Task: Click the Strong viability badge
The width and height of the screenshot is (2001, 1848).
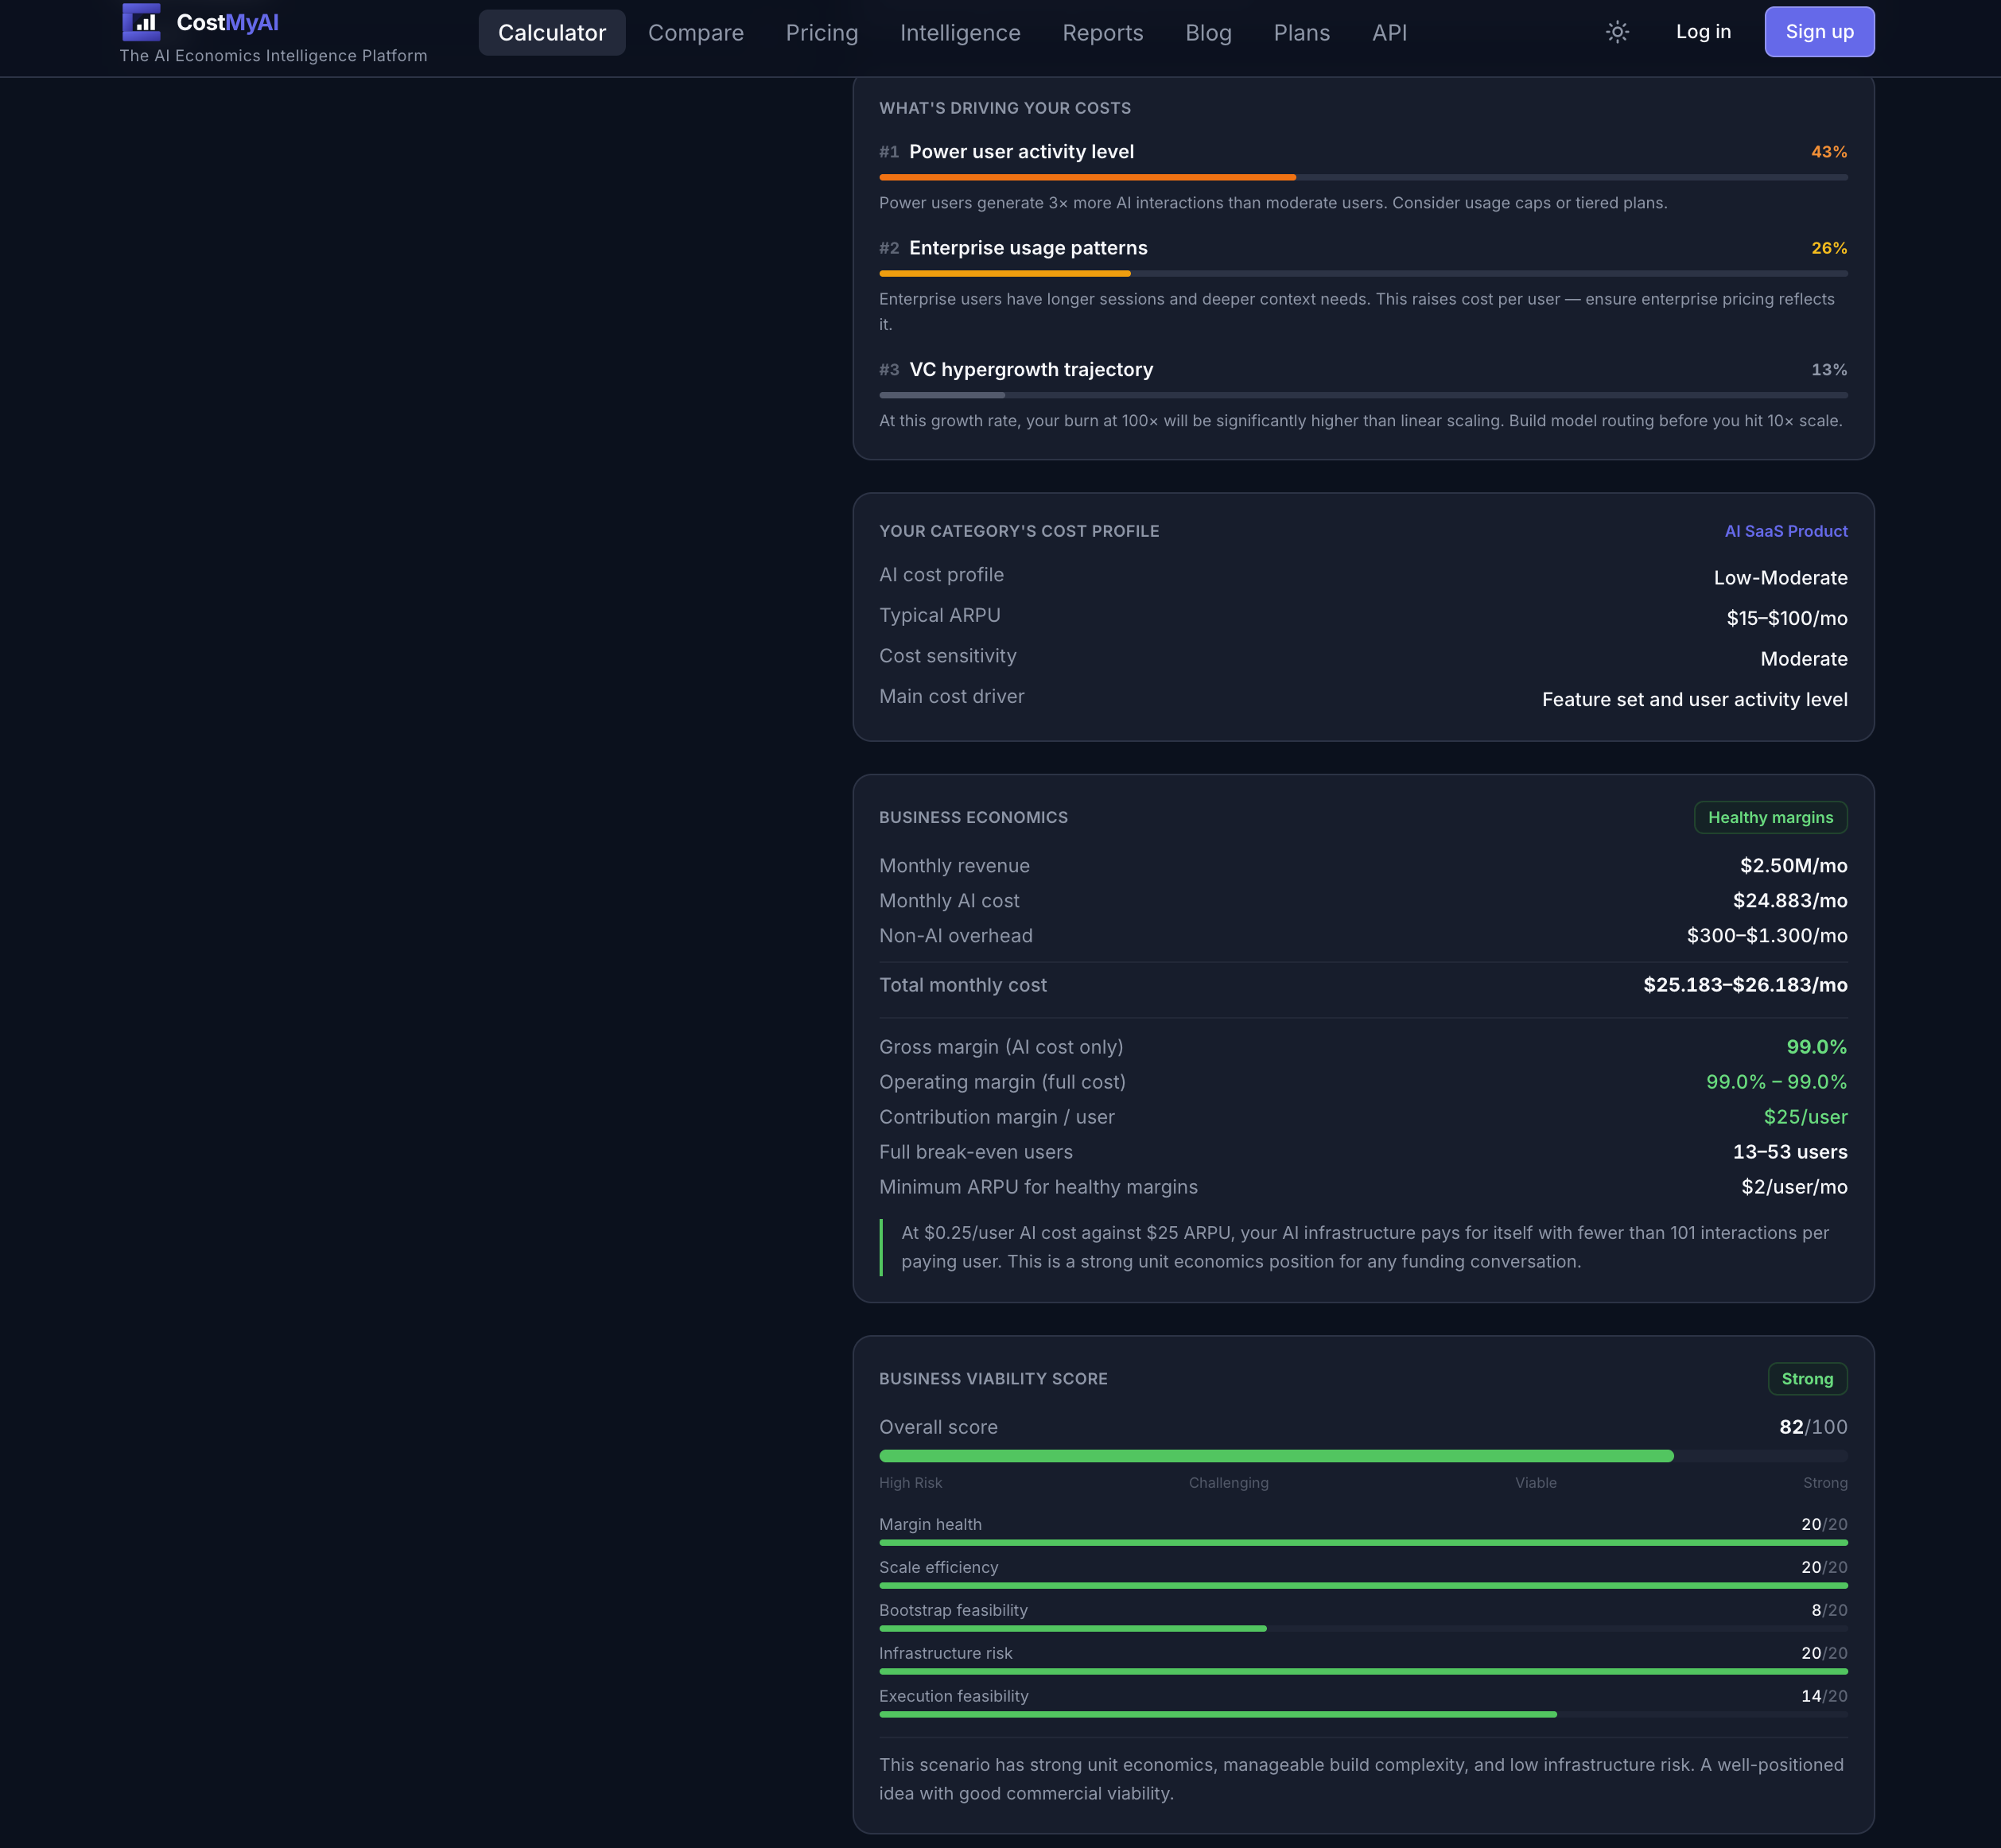Action: coord(1807,1378)
